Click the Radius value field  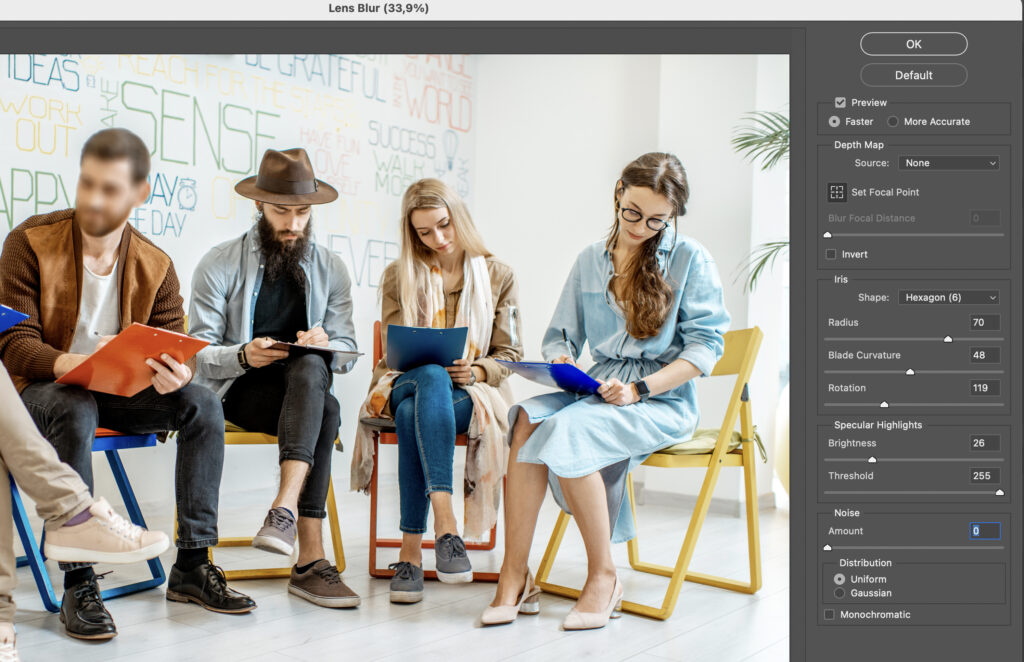point(984,323)
